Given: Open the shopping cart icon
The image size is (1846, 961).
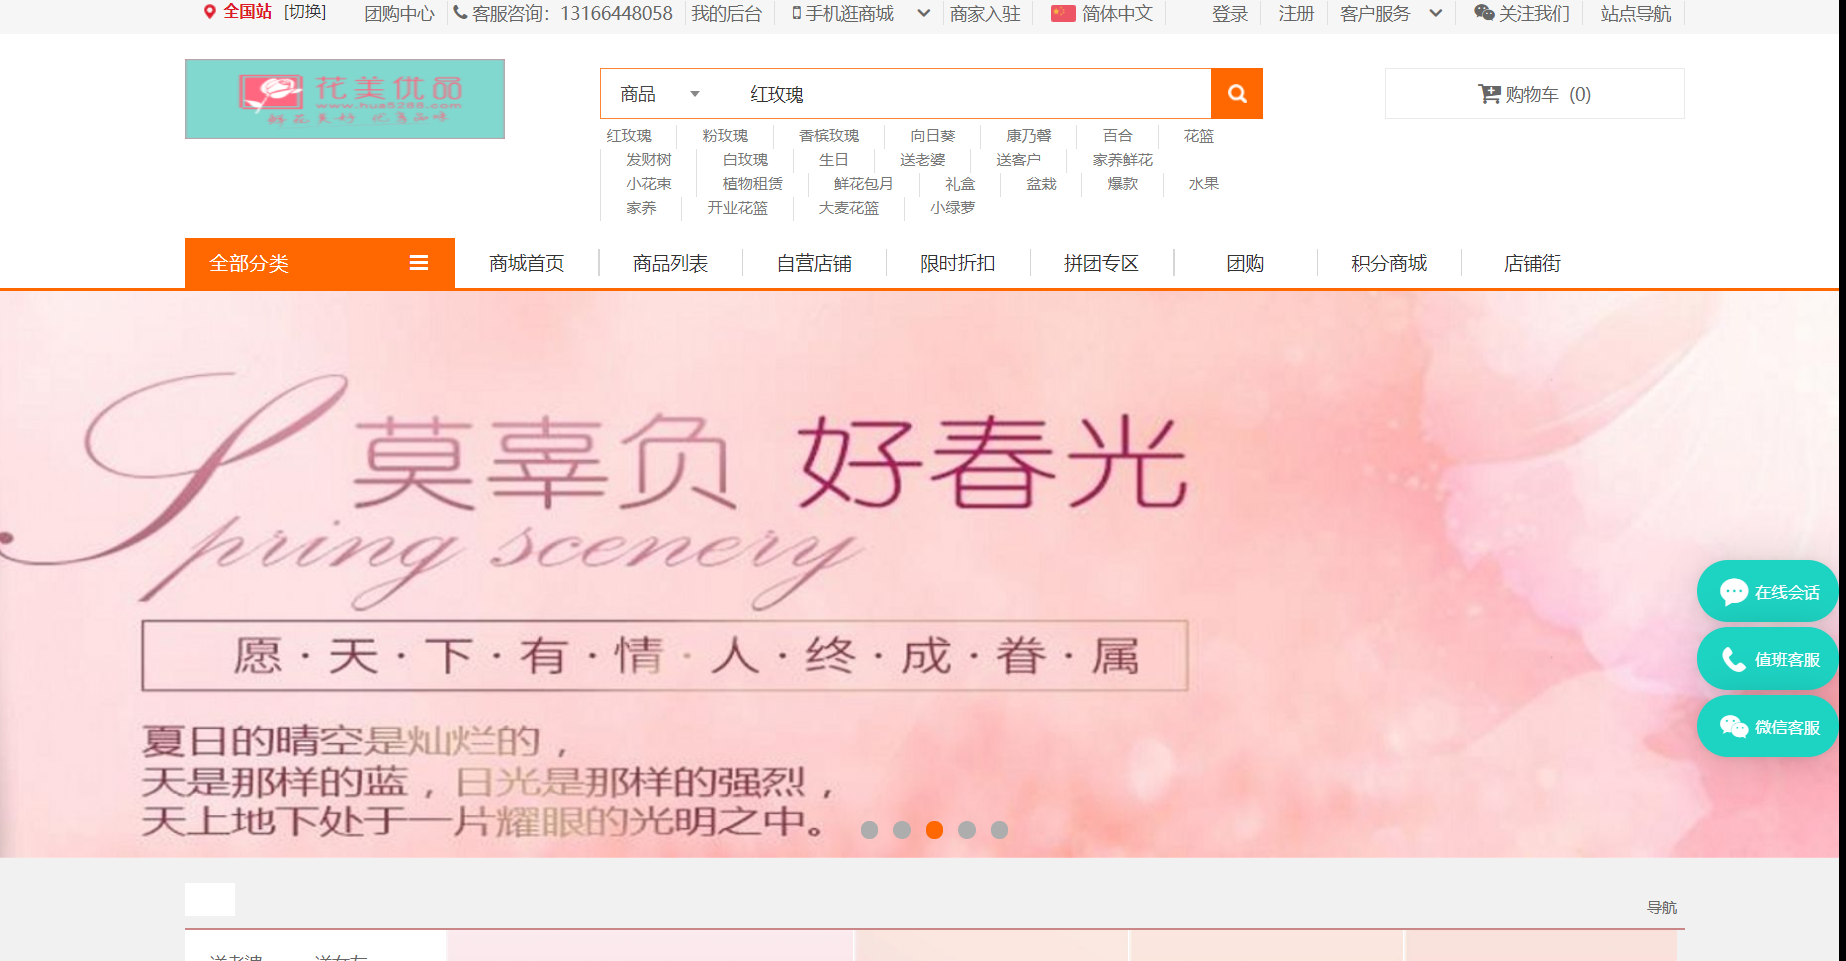Looking at the screenshot, I should point(1489,94).
